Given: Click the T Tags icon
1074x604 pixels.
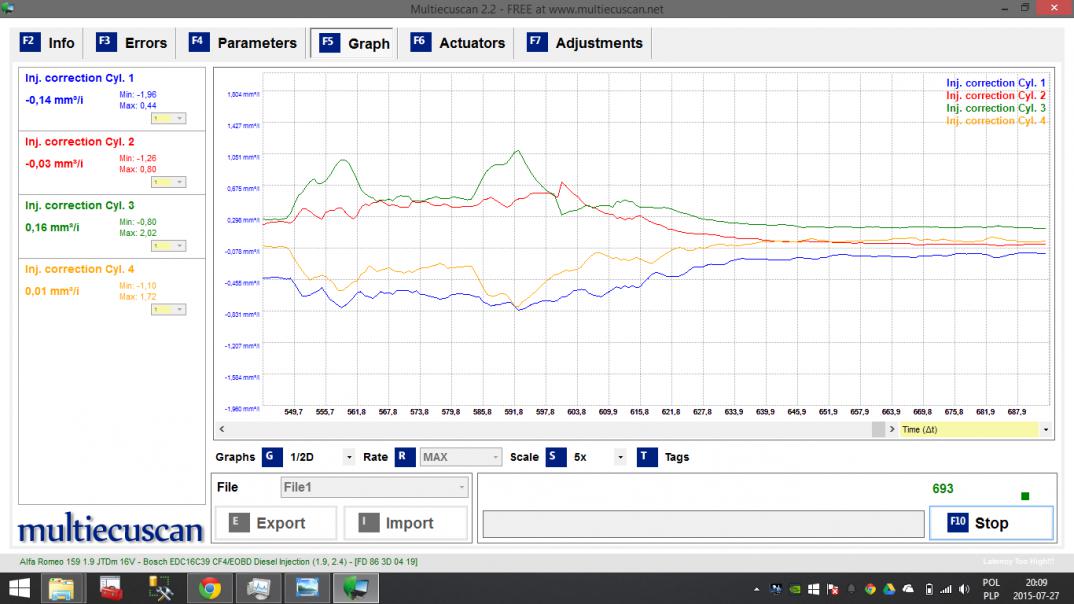Looking at the screenshot, I should coord(645,457).
